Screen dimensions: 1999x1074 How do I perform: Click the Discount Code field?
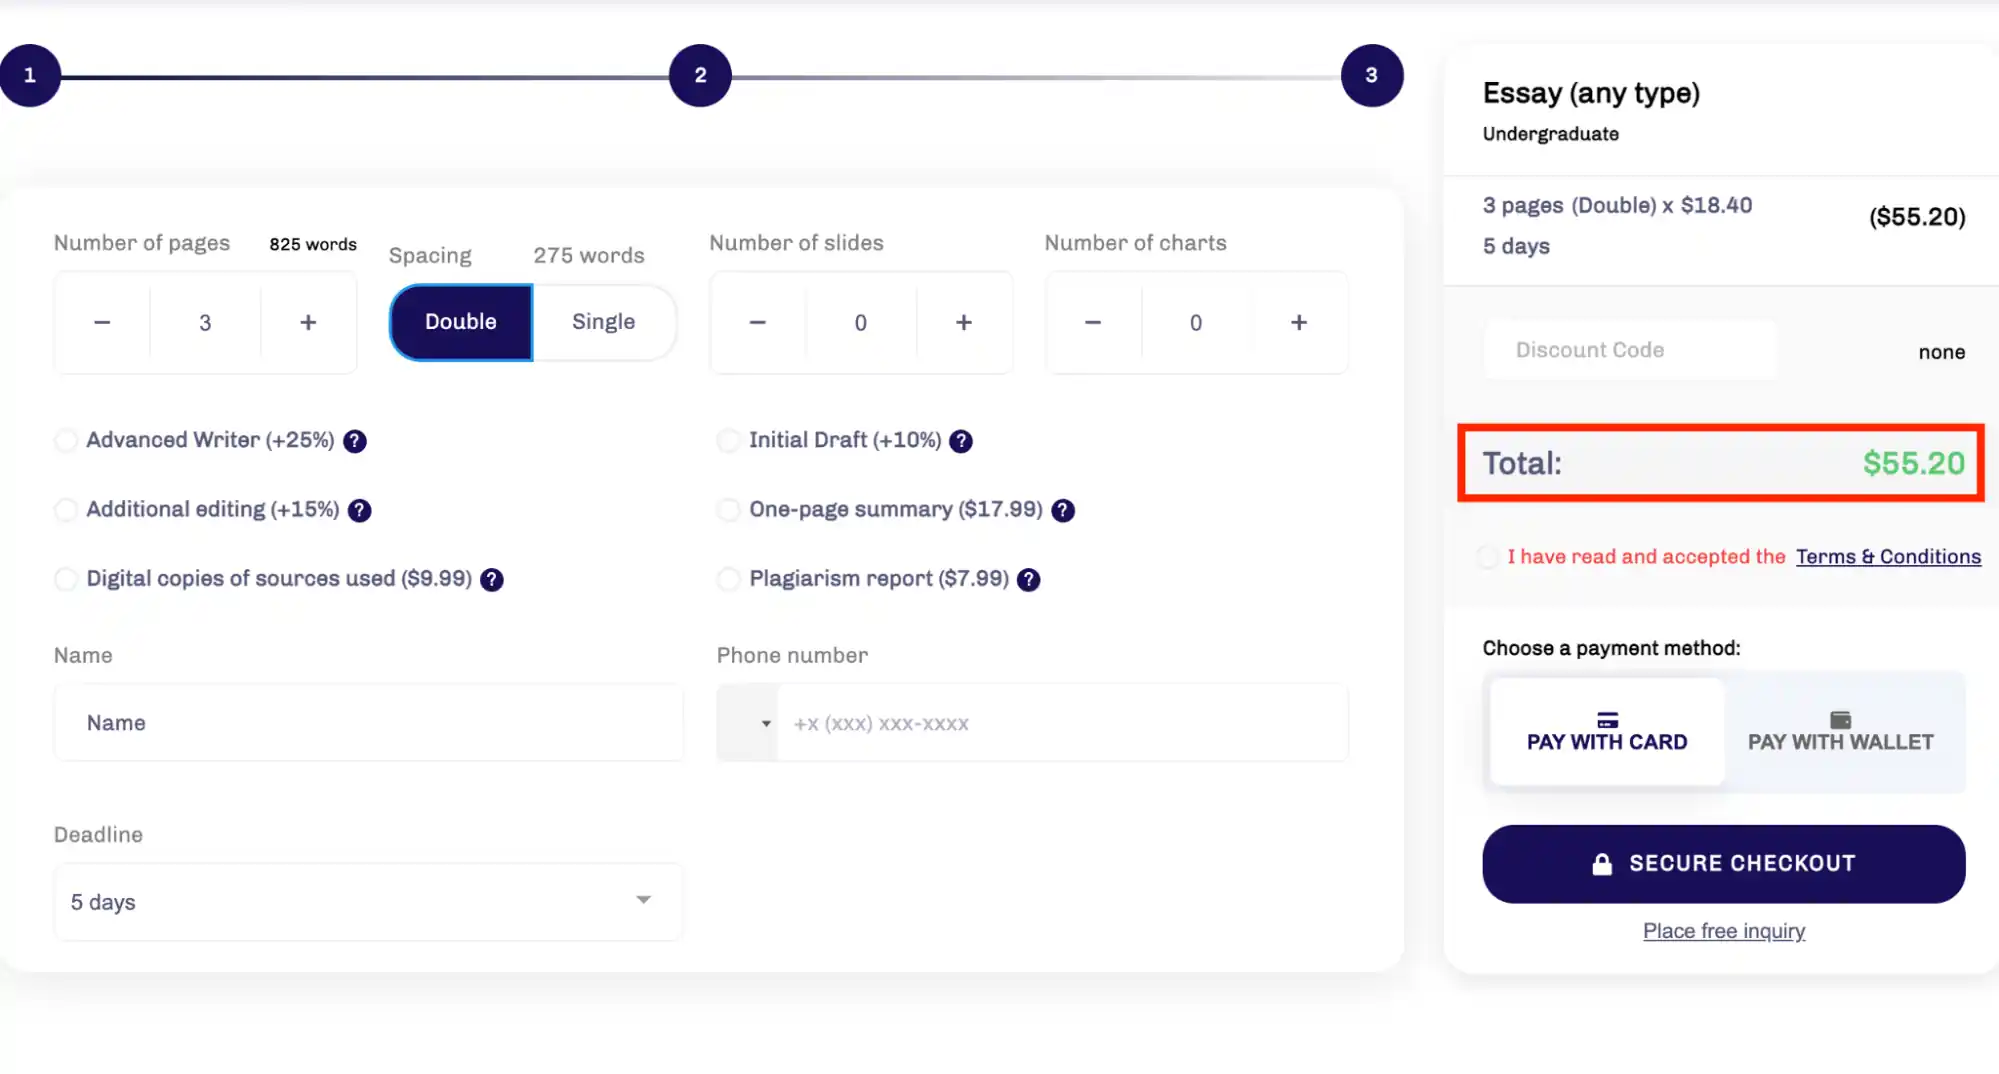tap(1631, 350)
